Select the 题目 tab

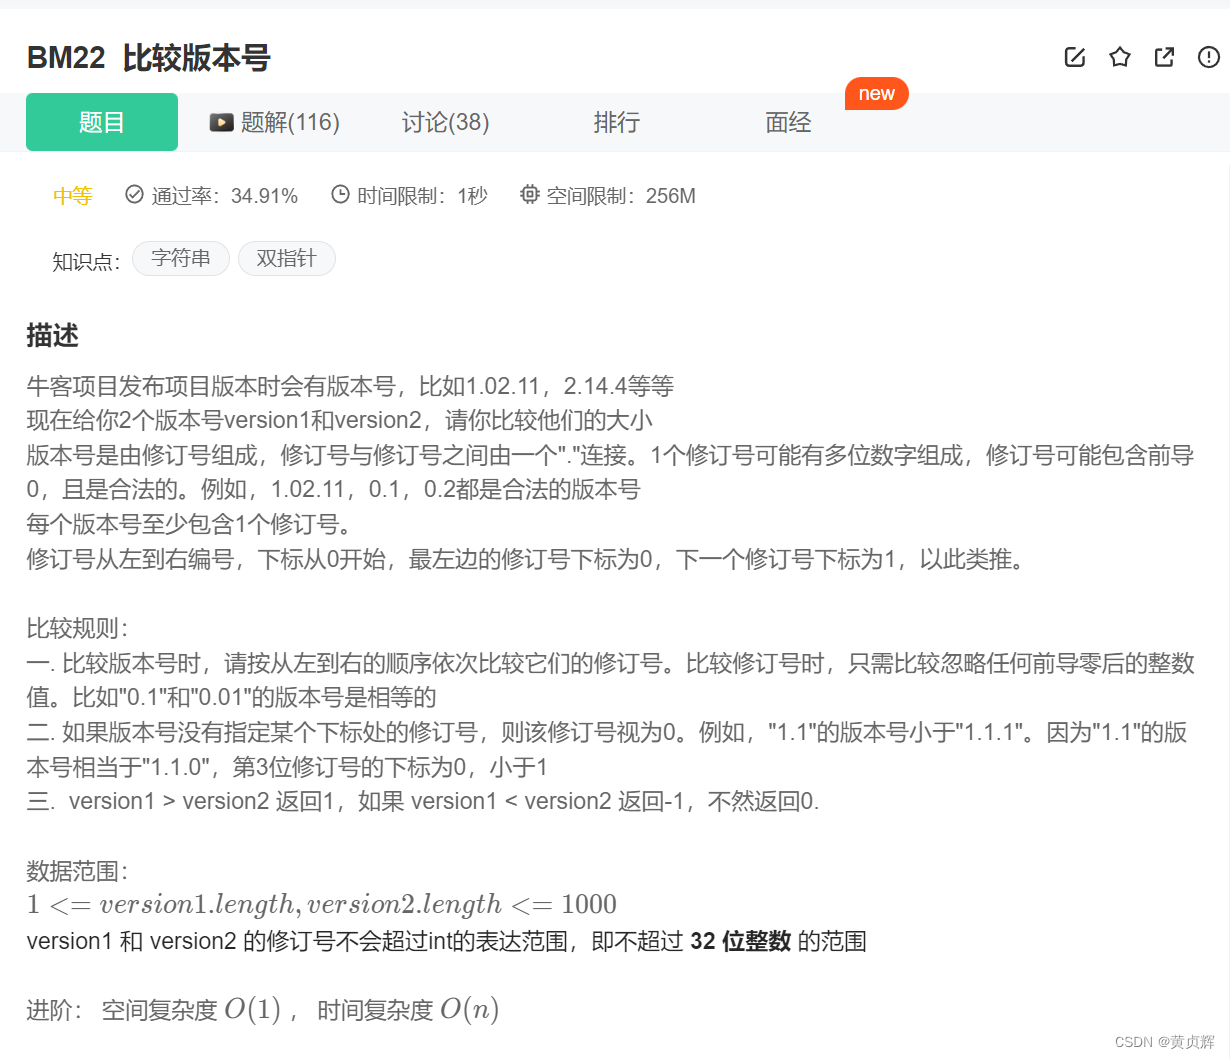coord(101,121)
